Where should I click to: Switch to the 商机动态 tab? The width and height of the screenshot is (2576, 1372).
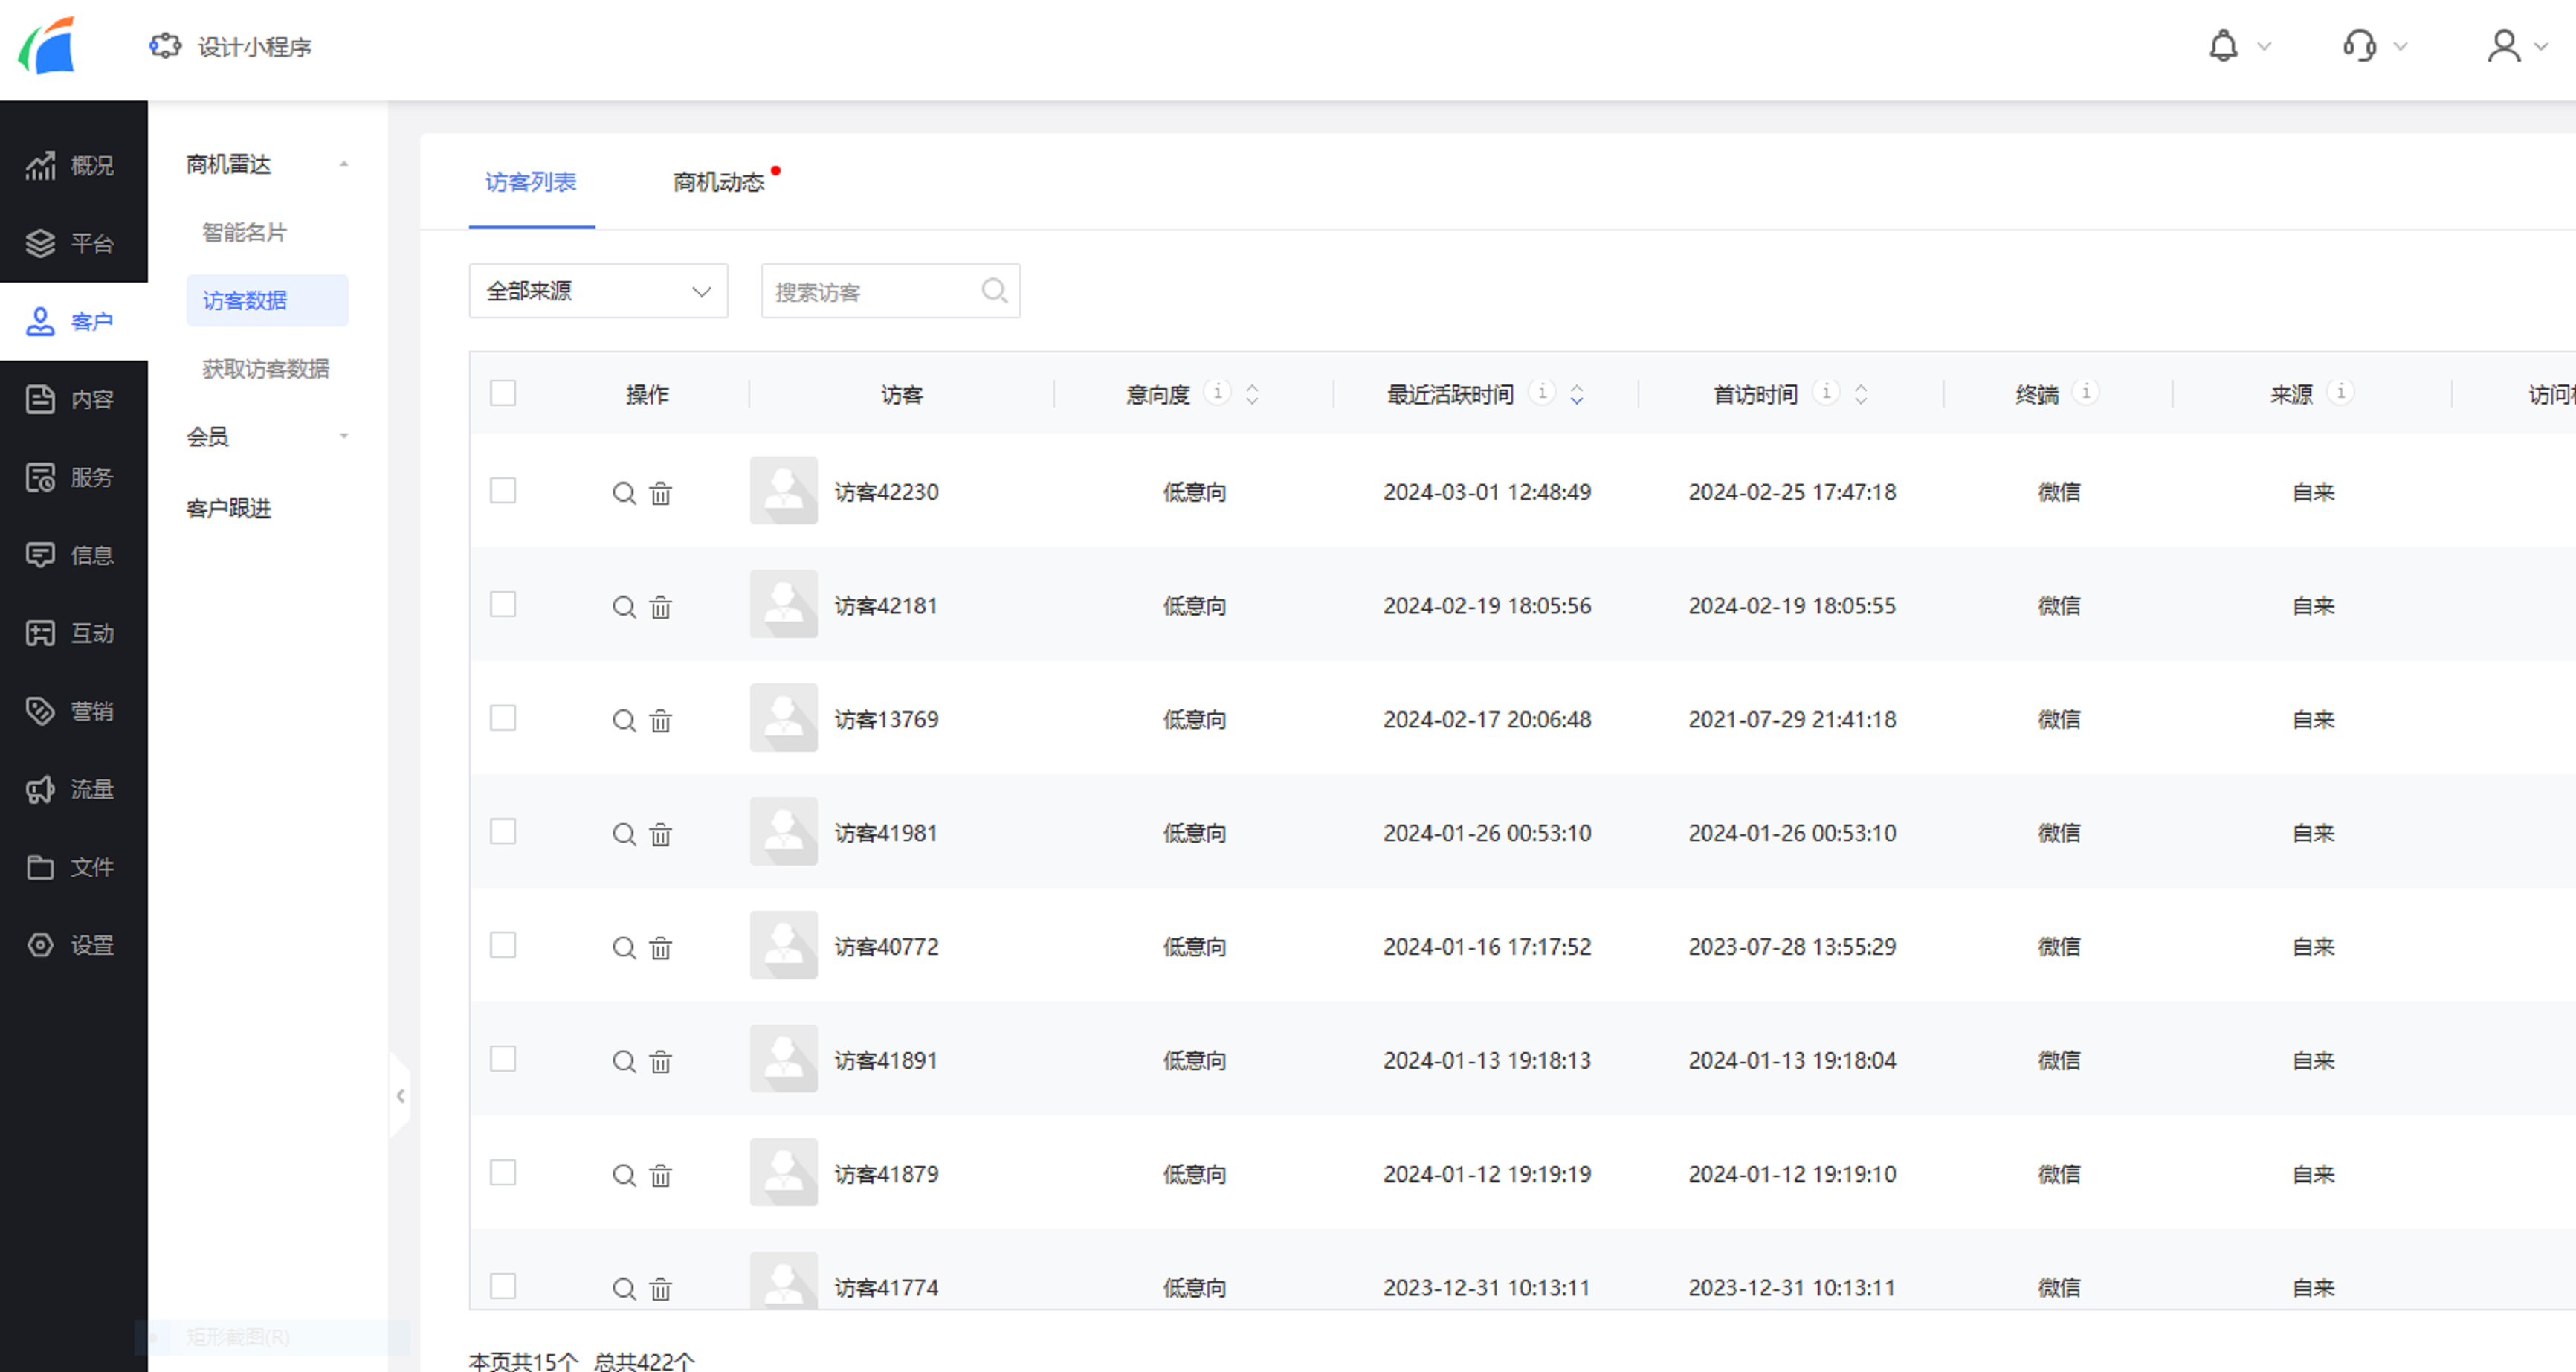tap(718, 182)
